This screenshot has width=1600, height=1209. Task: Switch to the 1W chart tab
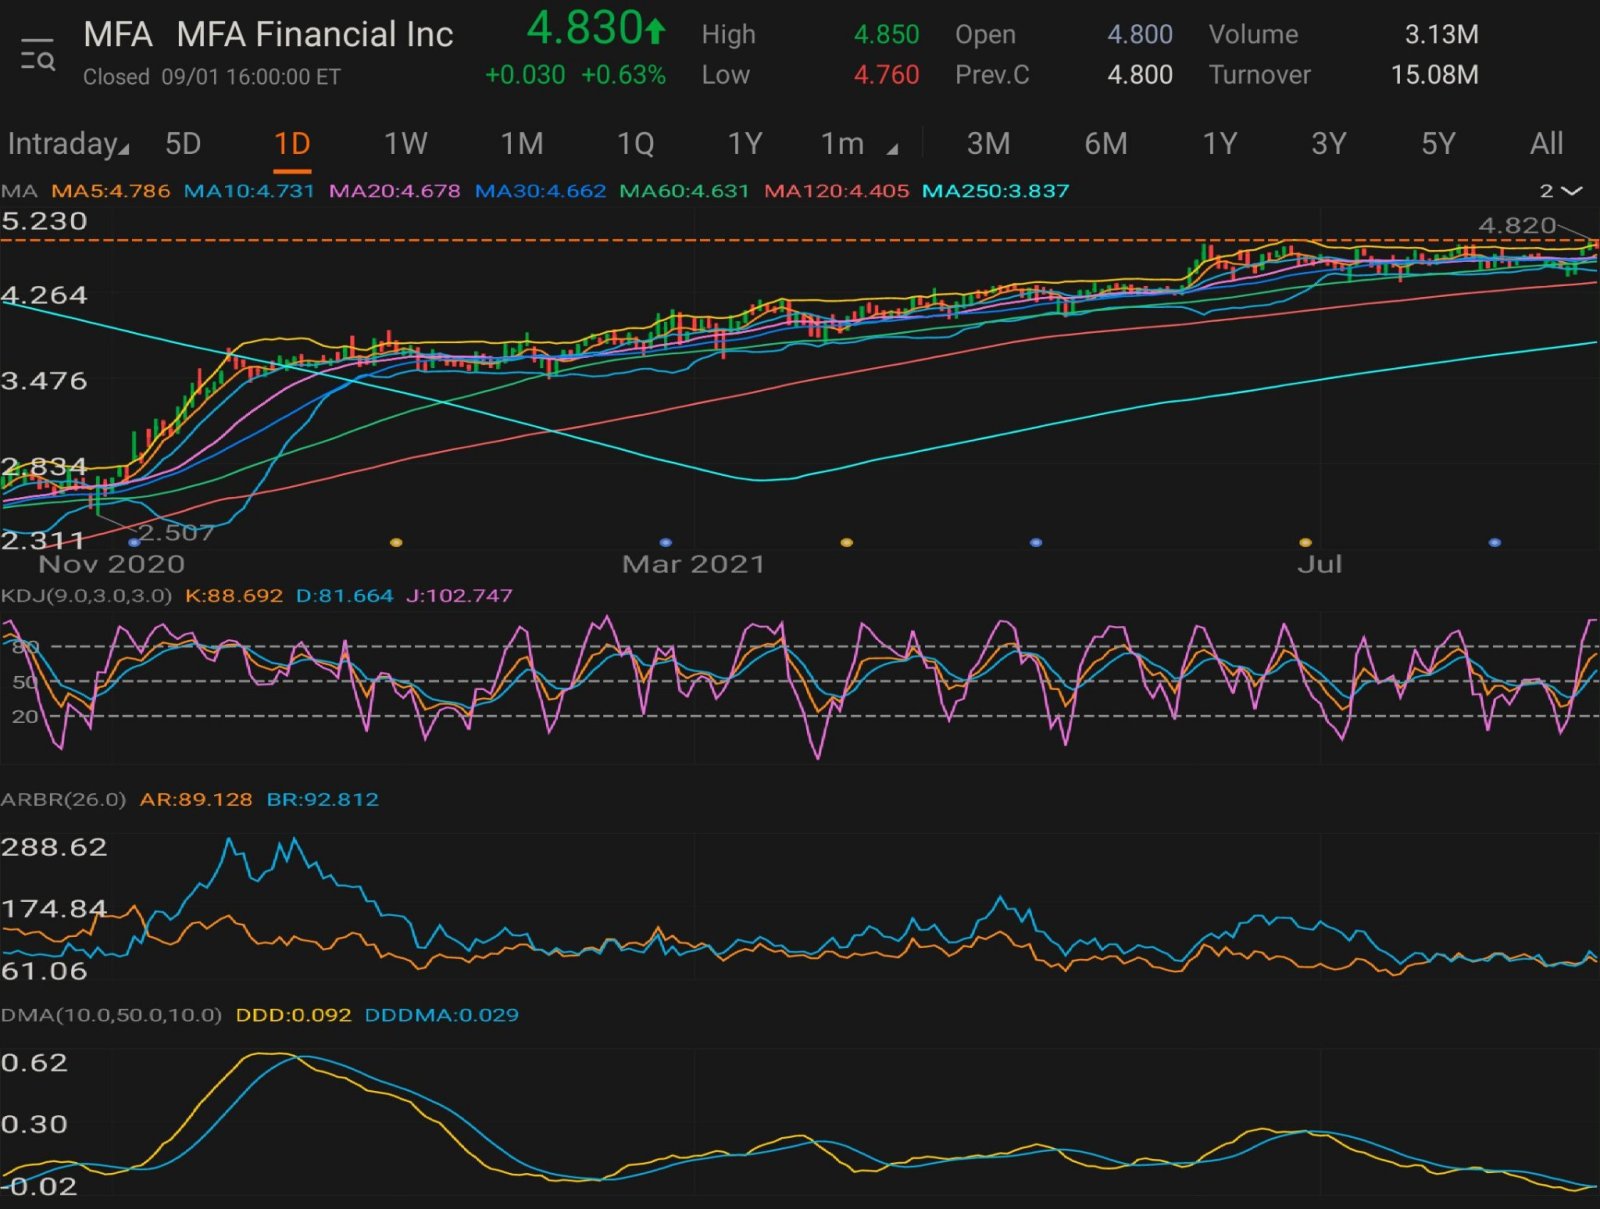(x=405, y=143)
